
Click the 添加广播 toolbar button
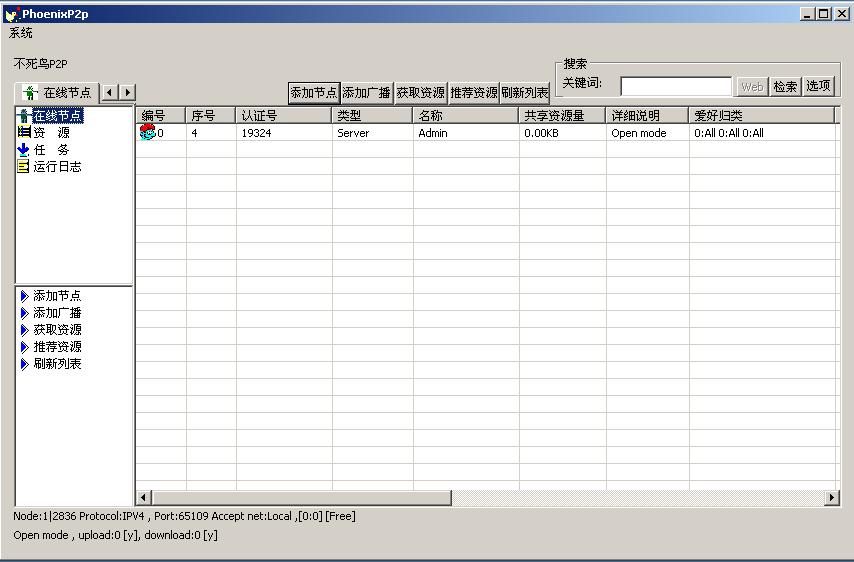click(367, 93)
